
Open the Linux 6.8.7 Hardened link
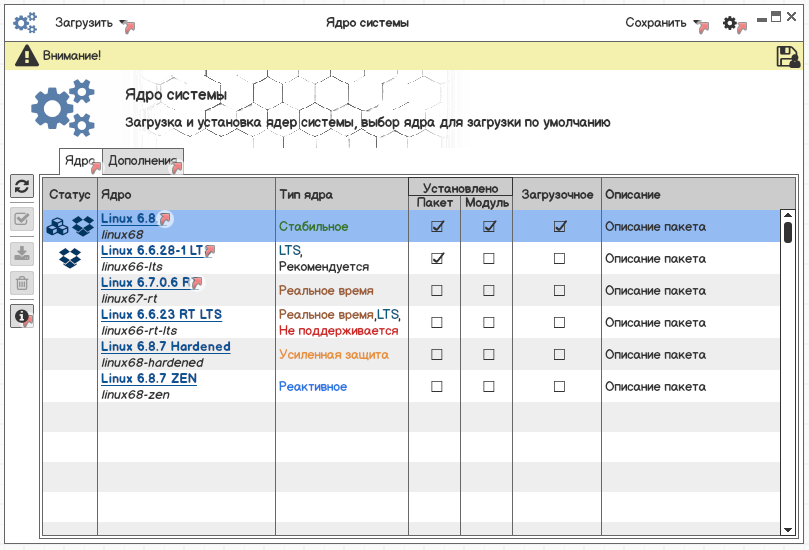tap(165, 347)
